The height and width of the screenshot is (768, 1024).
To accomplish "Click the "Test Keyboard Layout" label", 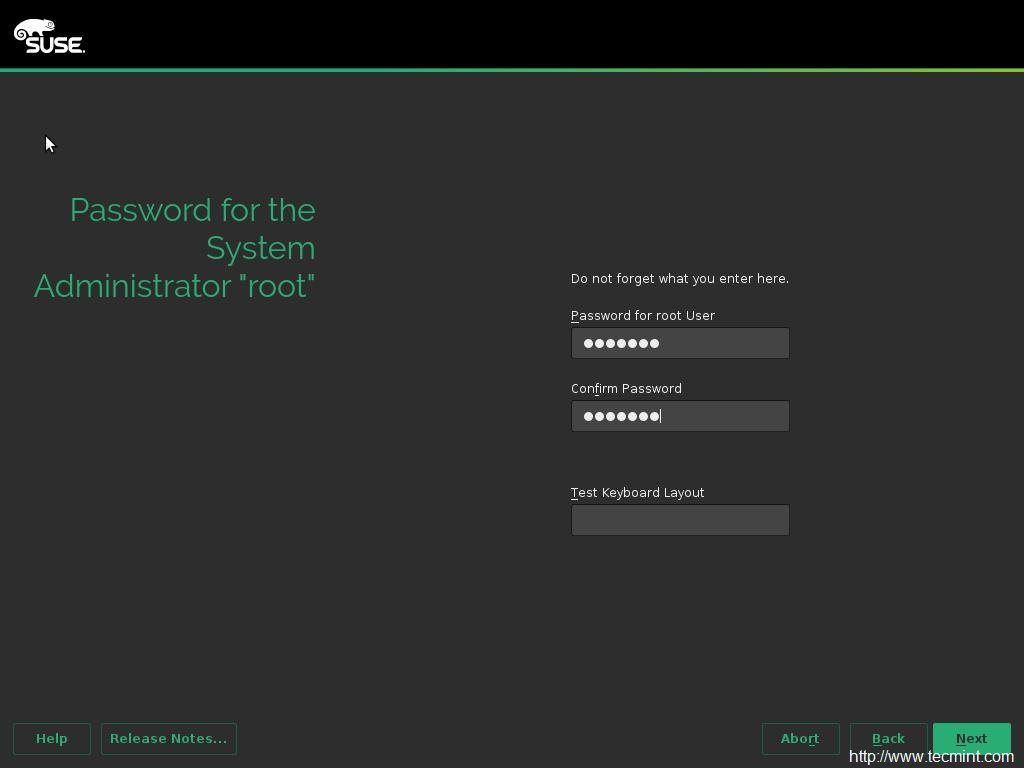I will (637, 493).
